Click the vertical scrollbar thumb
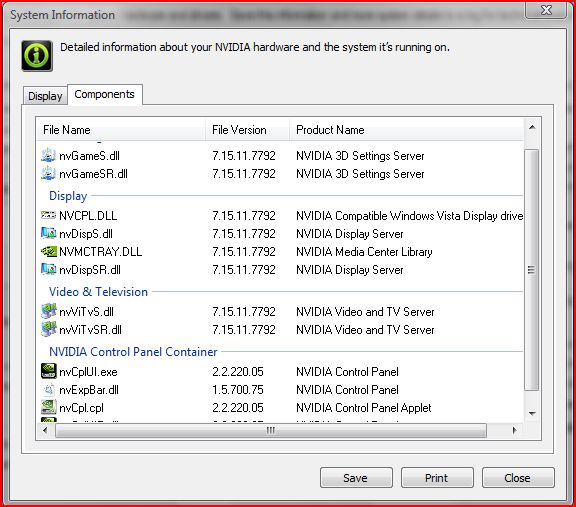 pos(531,270)
